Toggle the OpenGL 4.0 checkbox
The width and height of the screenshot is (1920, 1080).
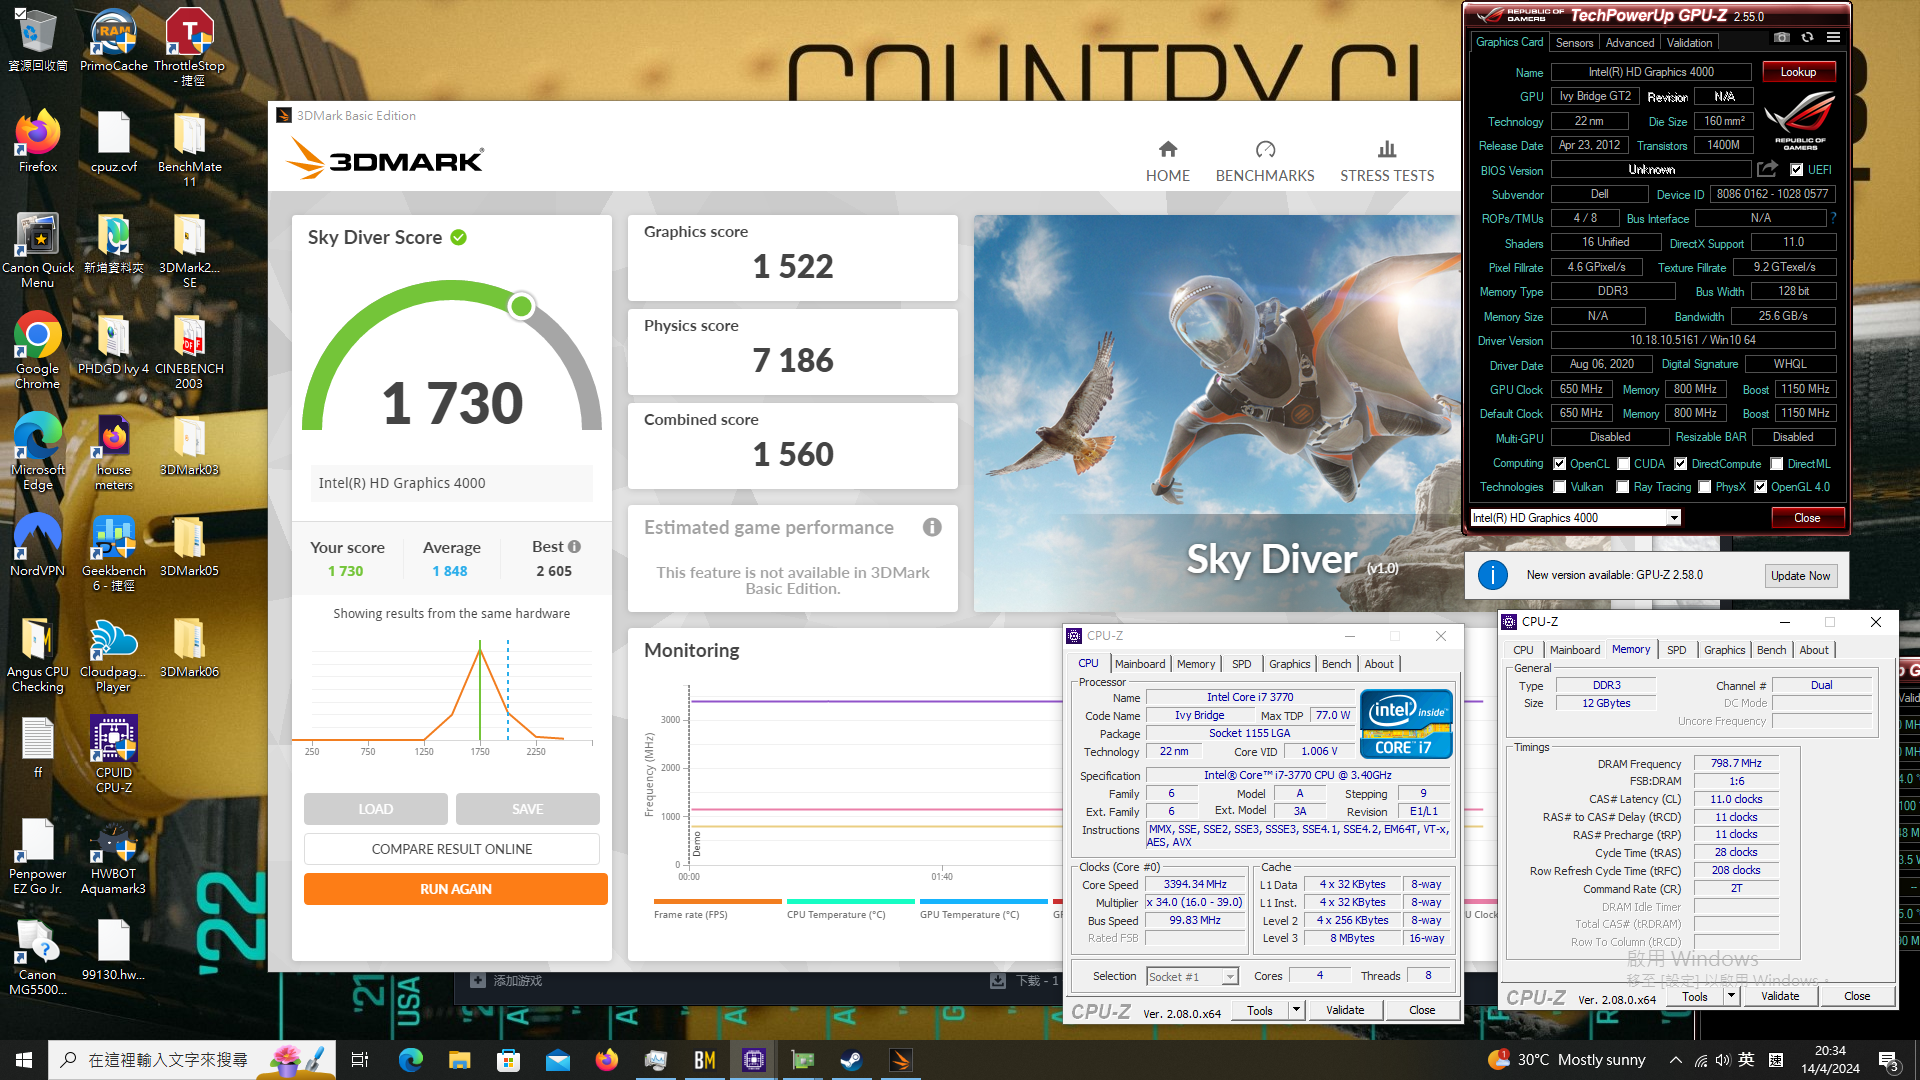[1761, 487]
